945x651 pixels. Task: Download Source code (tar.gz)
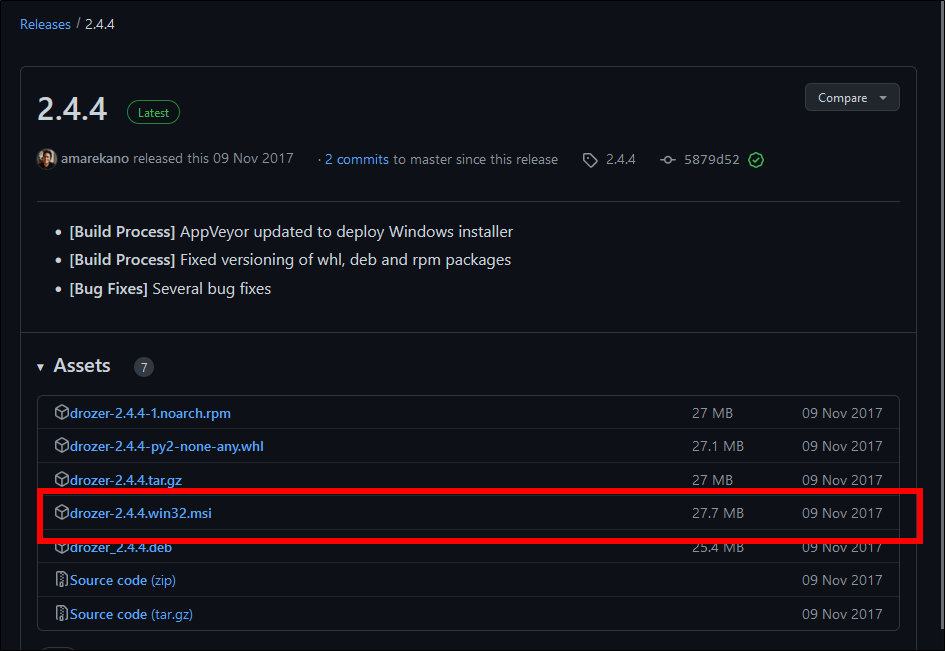[x=131, y=614]
